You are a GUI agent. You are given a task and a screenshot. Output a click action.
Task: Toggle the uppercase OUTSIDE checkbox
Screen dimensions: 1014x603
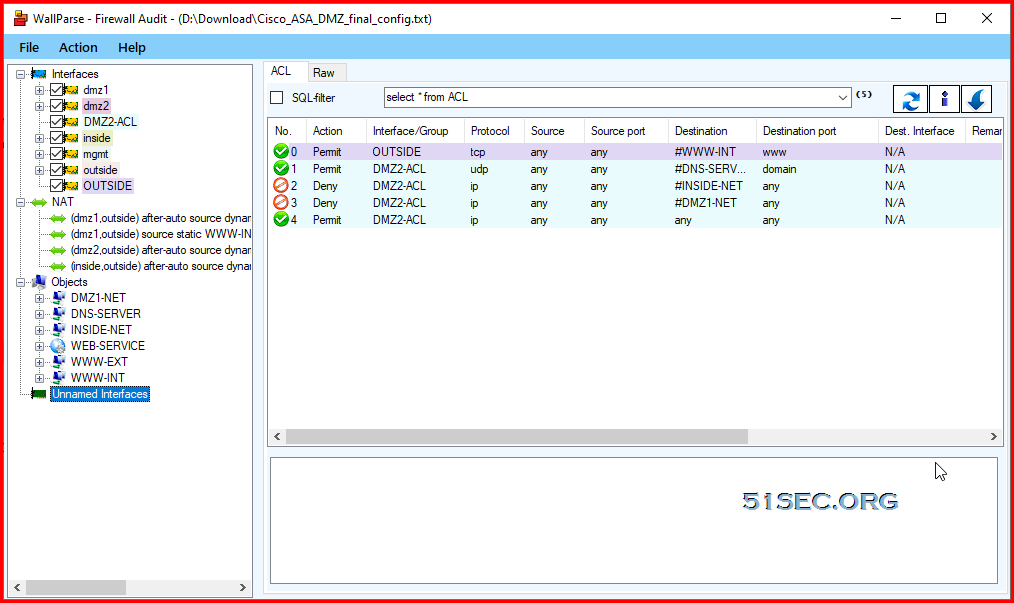56,186
